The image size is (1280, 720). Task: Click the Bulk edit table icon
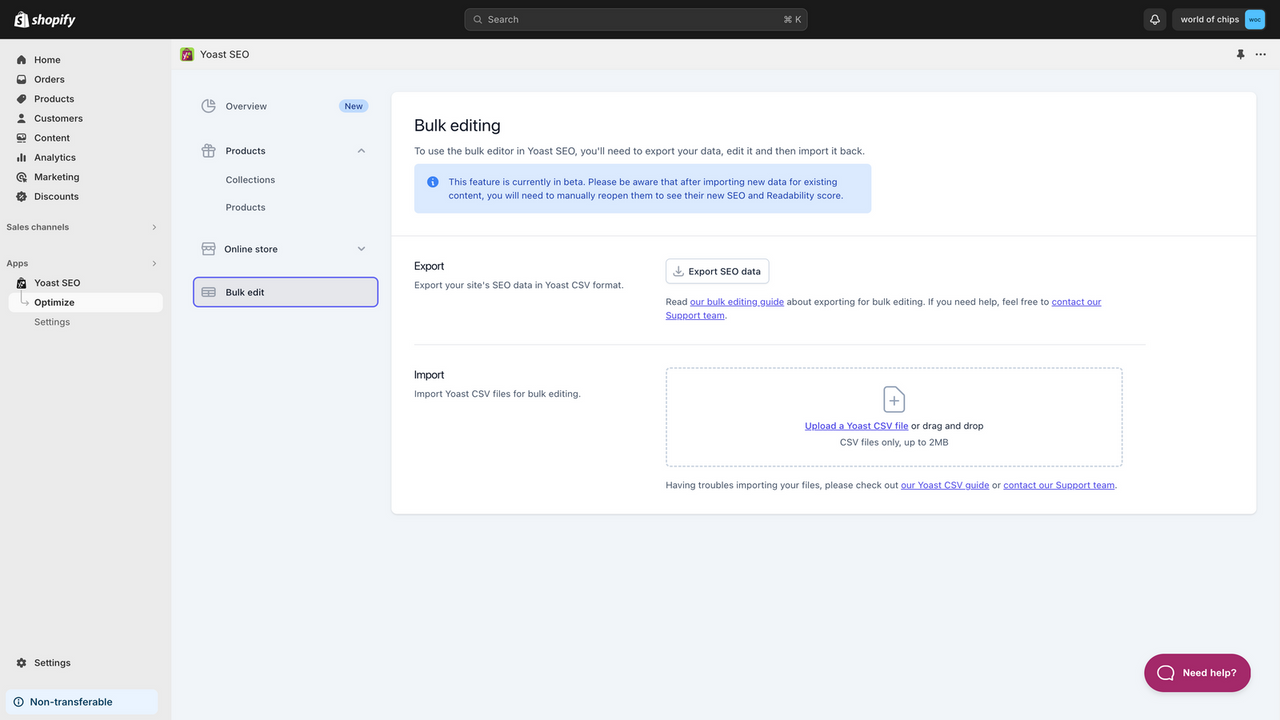point(208,292)
